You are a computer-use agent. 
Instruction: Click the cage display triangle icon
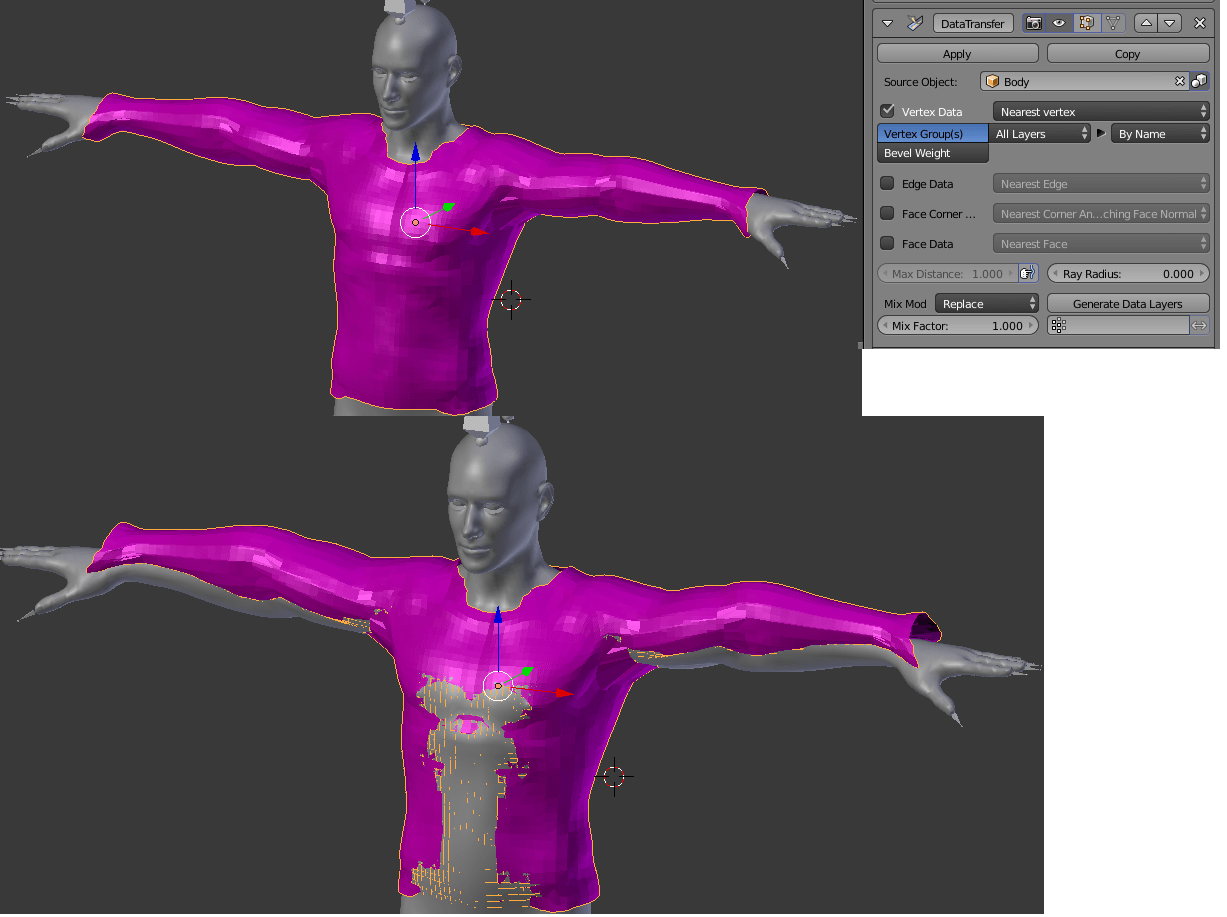1112,23
